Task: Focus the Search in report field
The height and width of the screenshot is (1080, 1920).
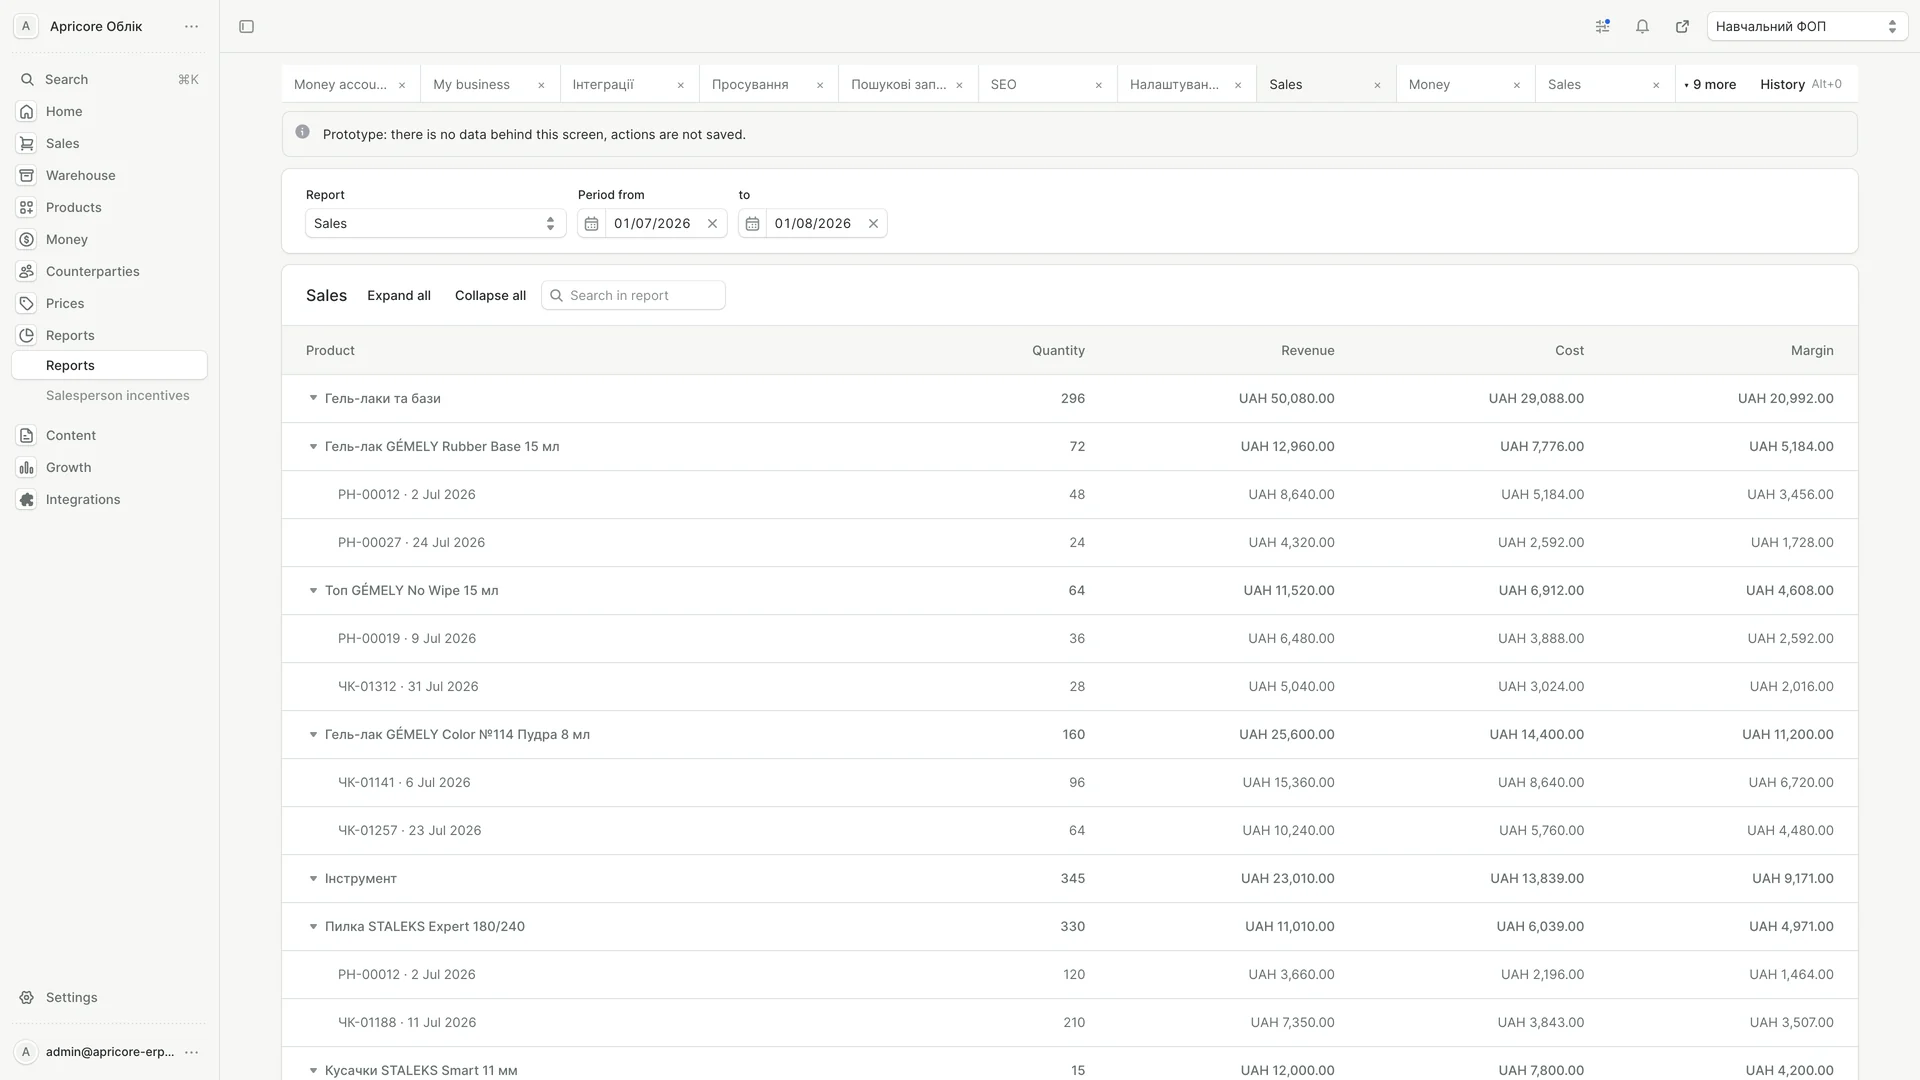Action: [x=633, y=295]
